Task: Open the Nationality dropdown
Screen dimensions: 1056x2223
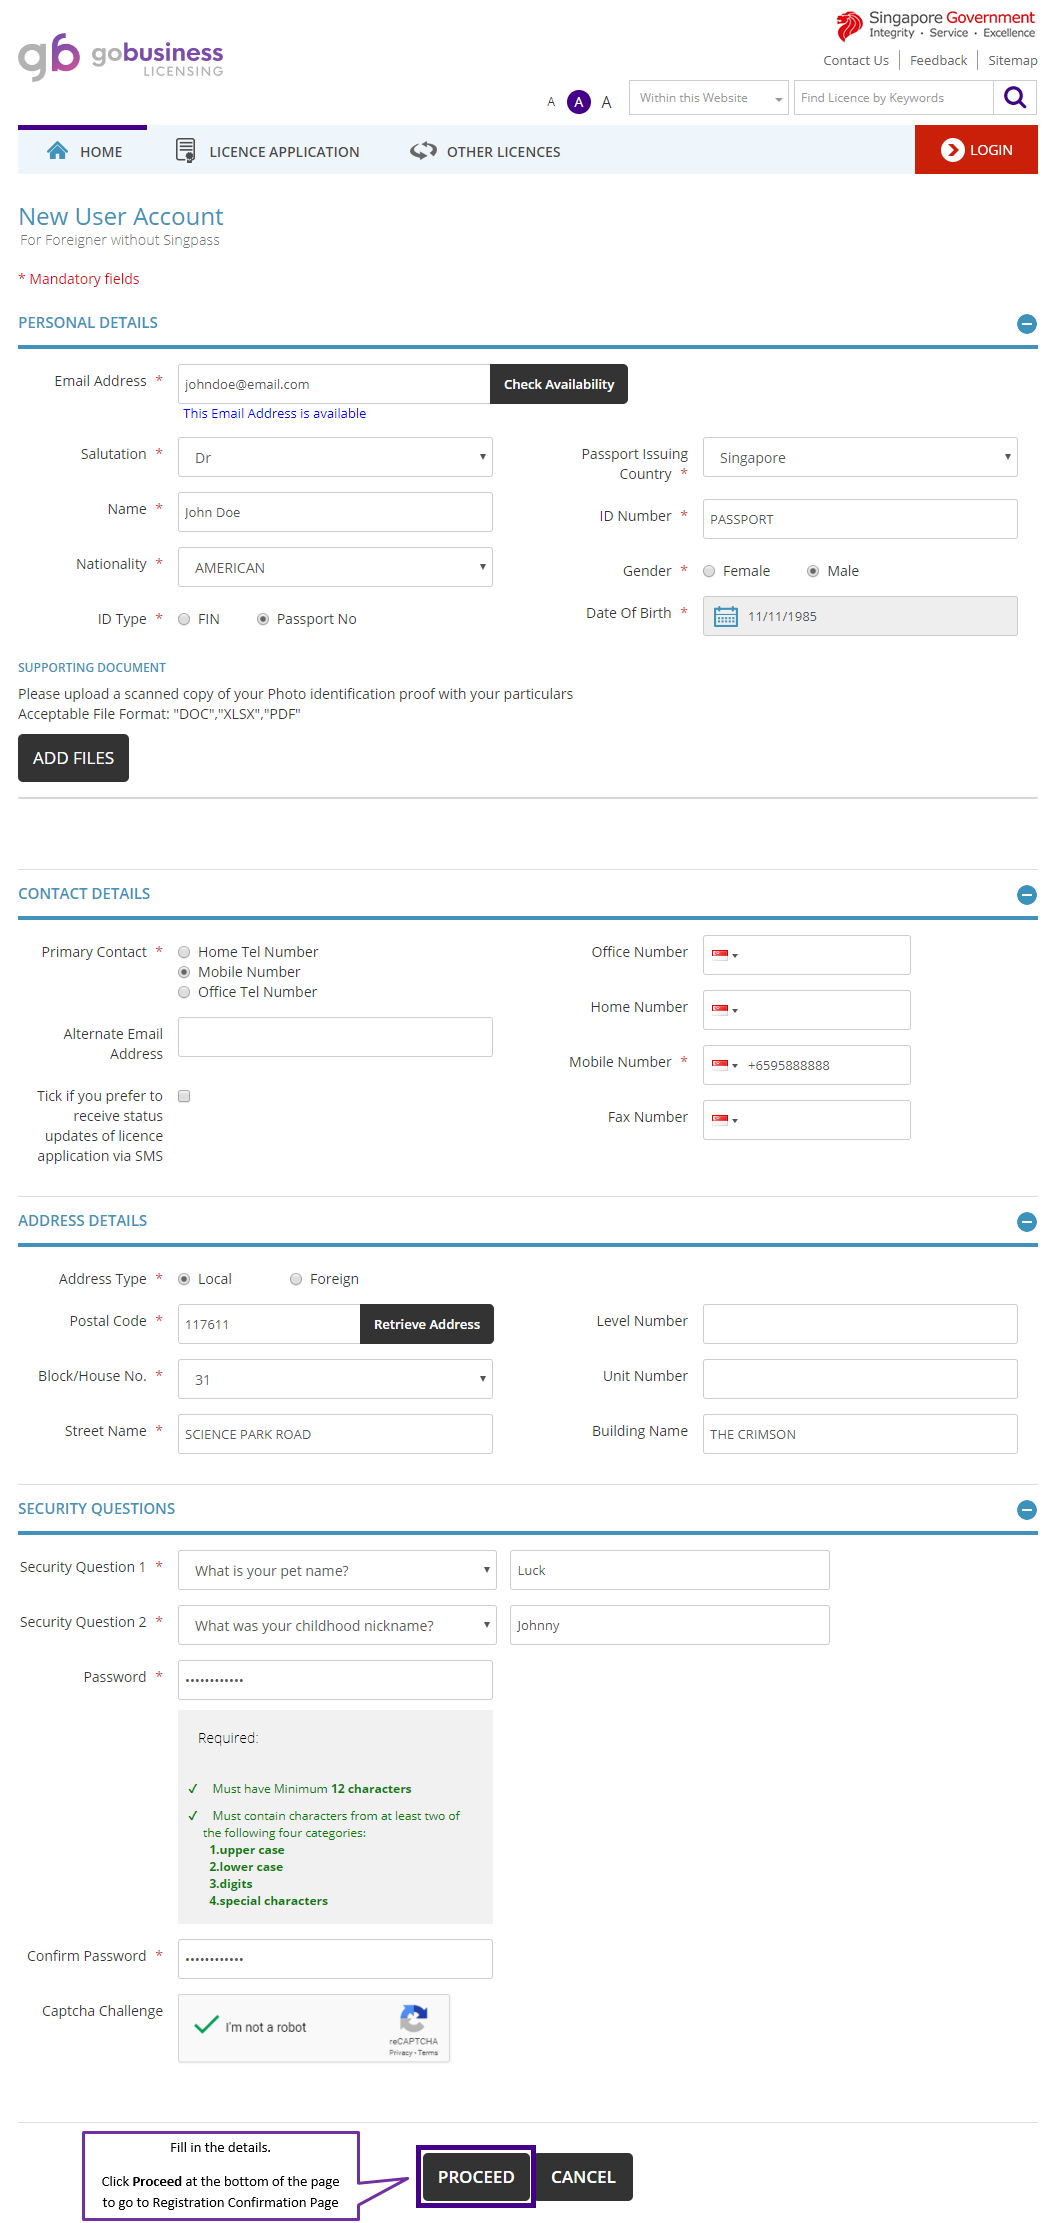Action: coord(335,567)
